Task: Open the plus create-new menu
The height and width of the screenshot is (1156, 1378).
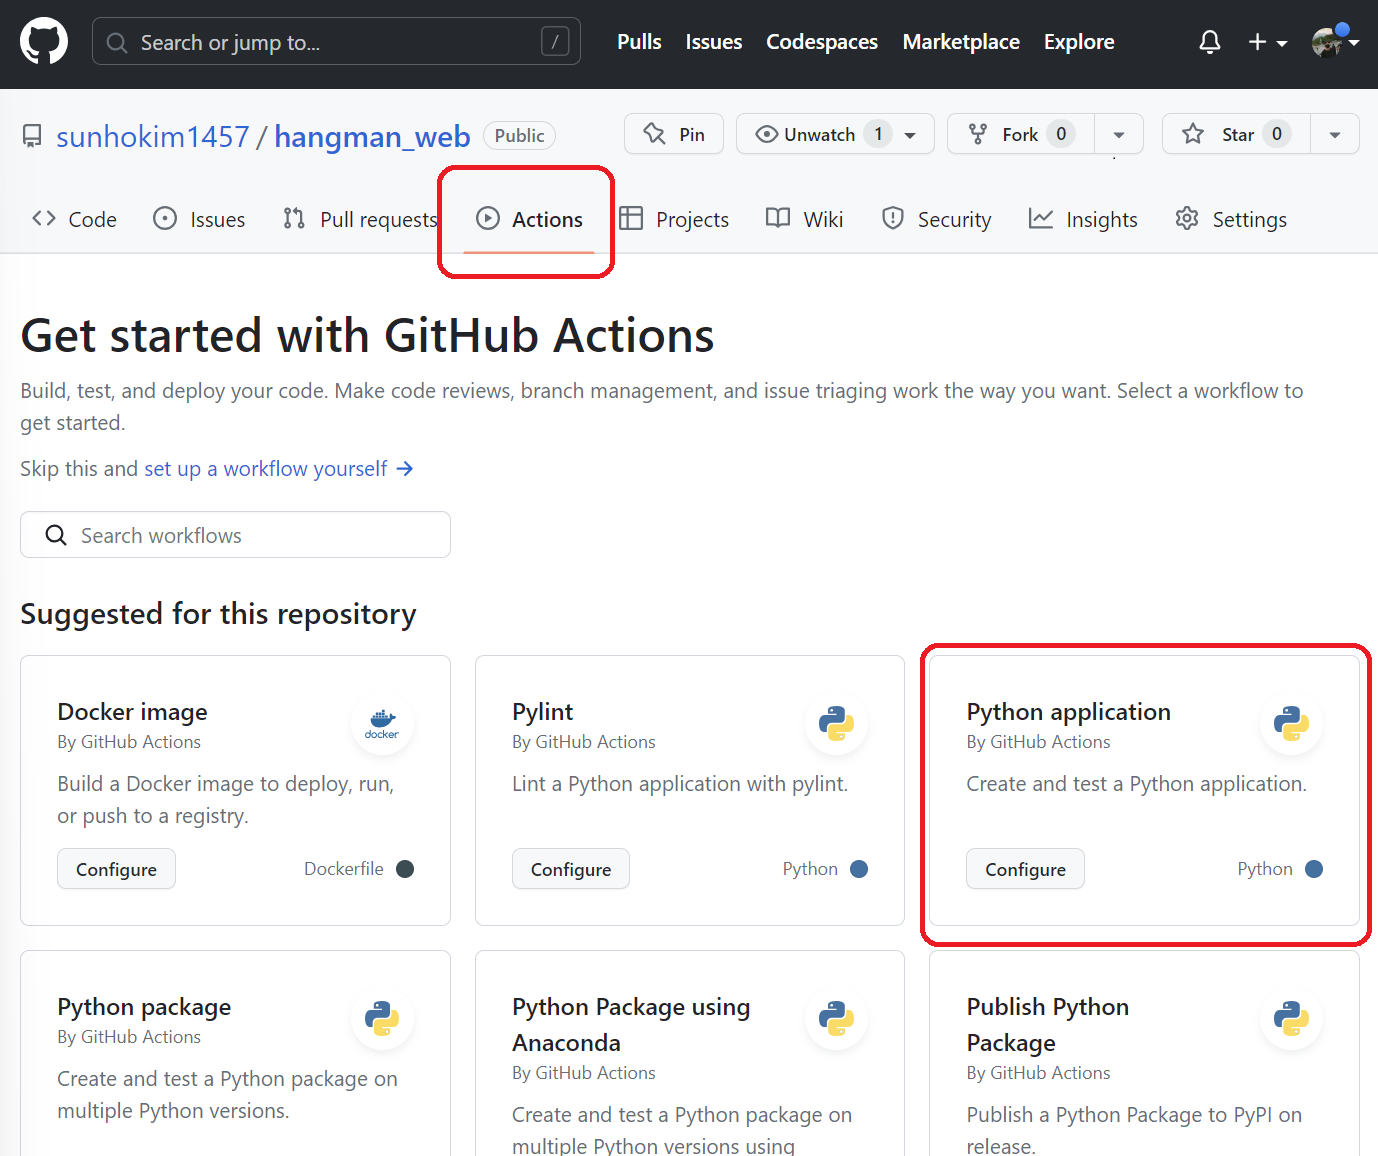Action: (1267, 42)
